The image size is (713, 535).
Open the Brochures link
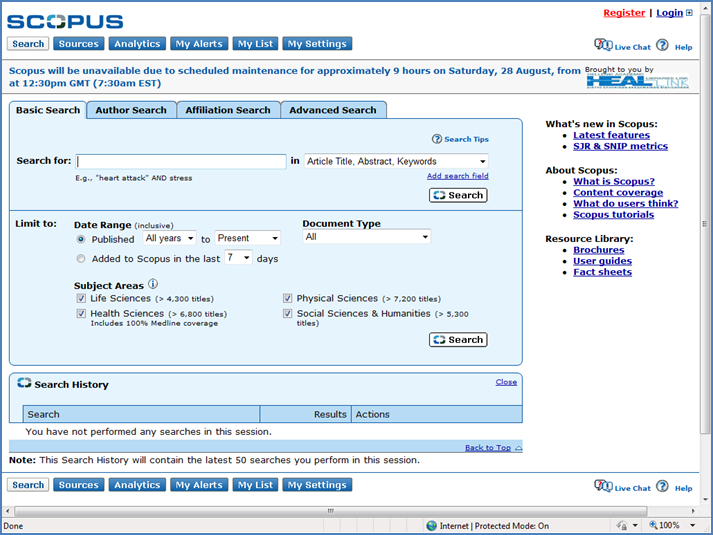598,250
